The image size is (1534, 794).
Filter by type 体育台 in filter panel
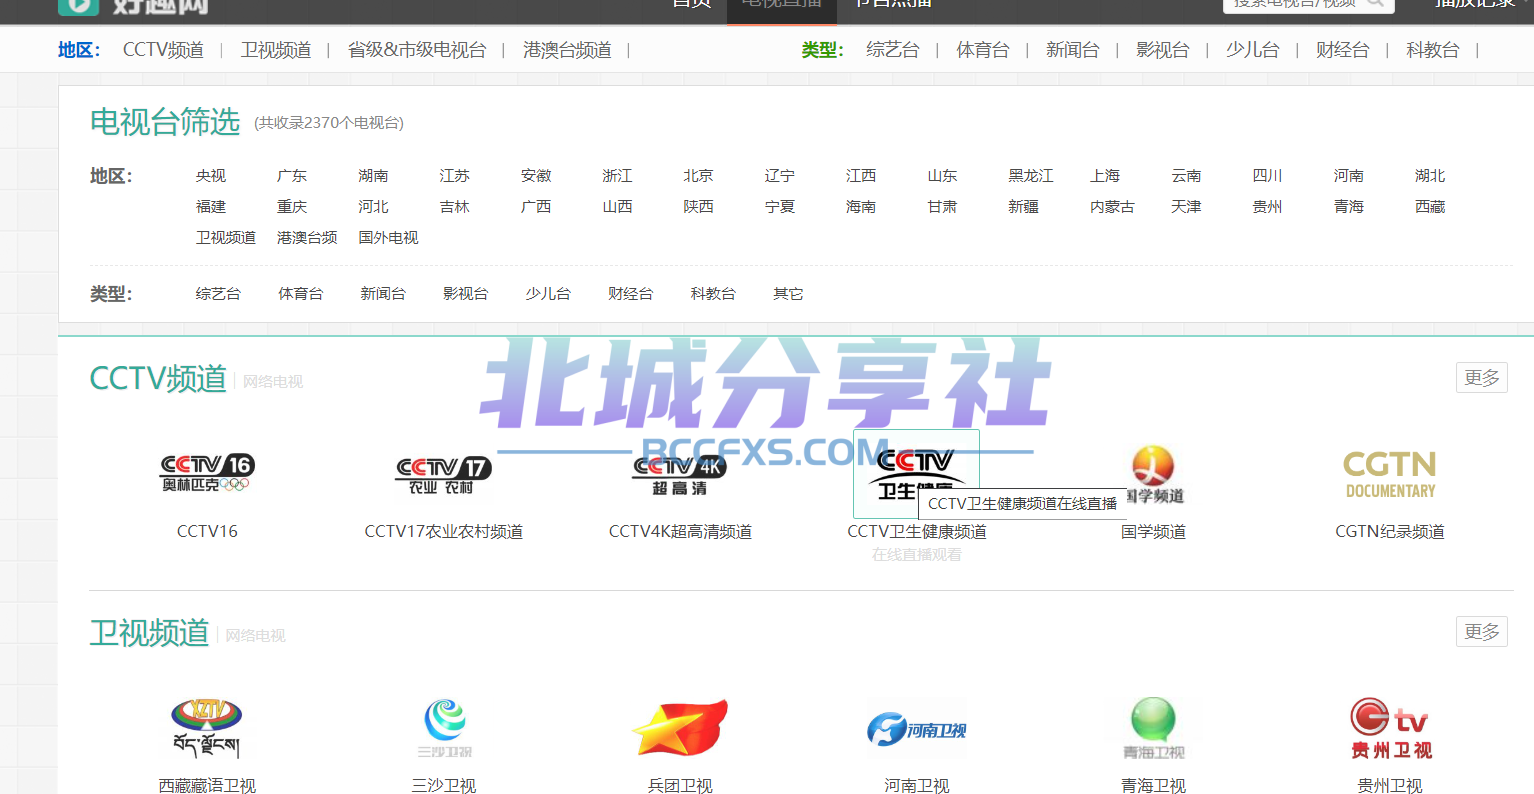301,294
